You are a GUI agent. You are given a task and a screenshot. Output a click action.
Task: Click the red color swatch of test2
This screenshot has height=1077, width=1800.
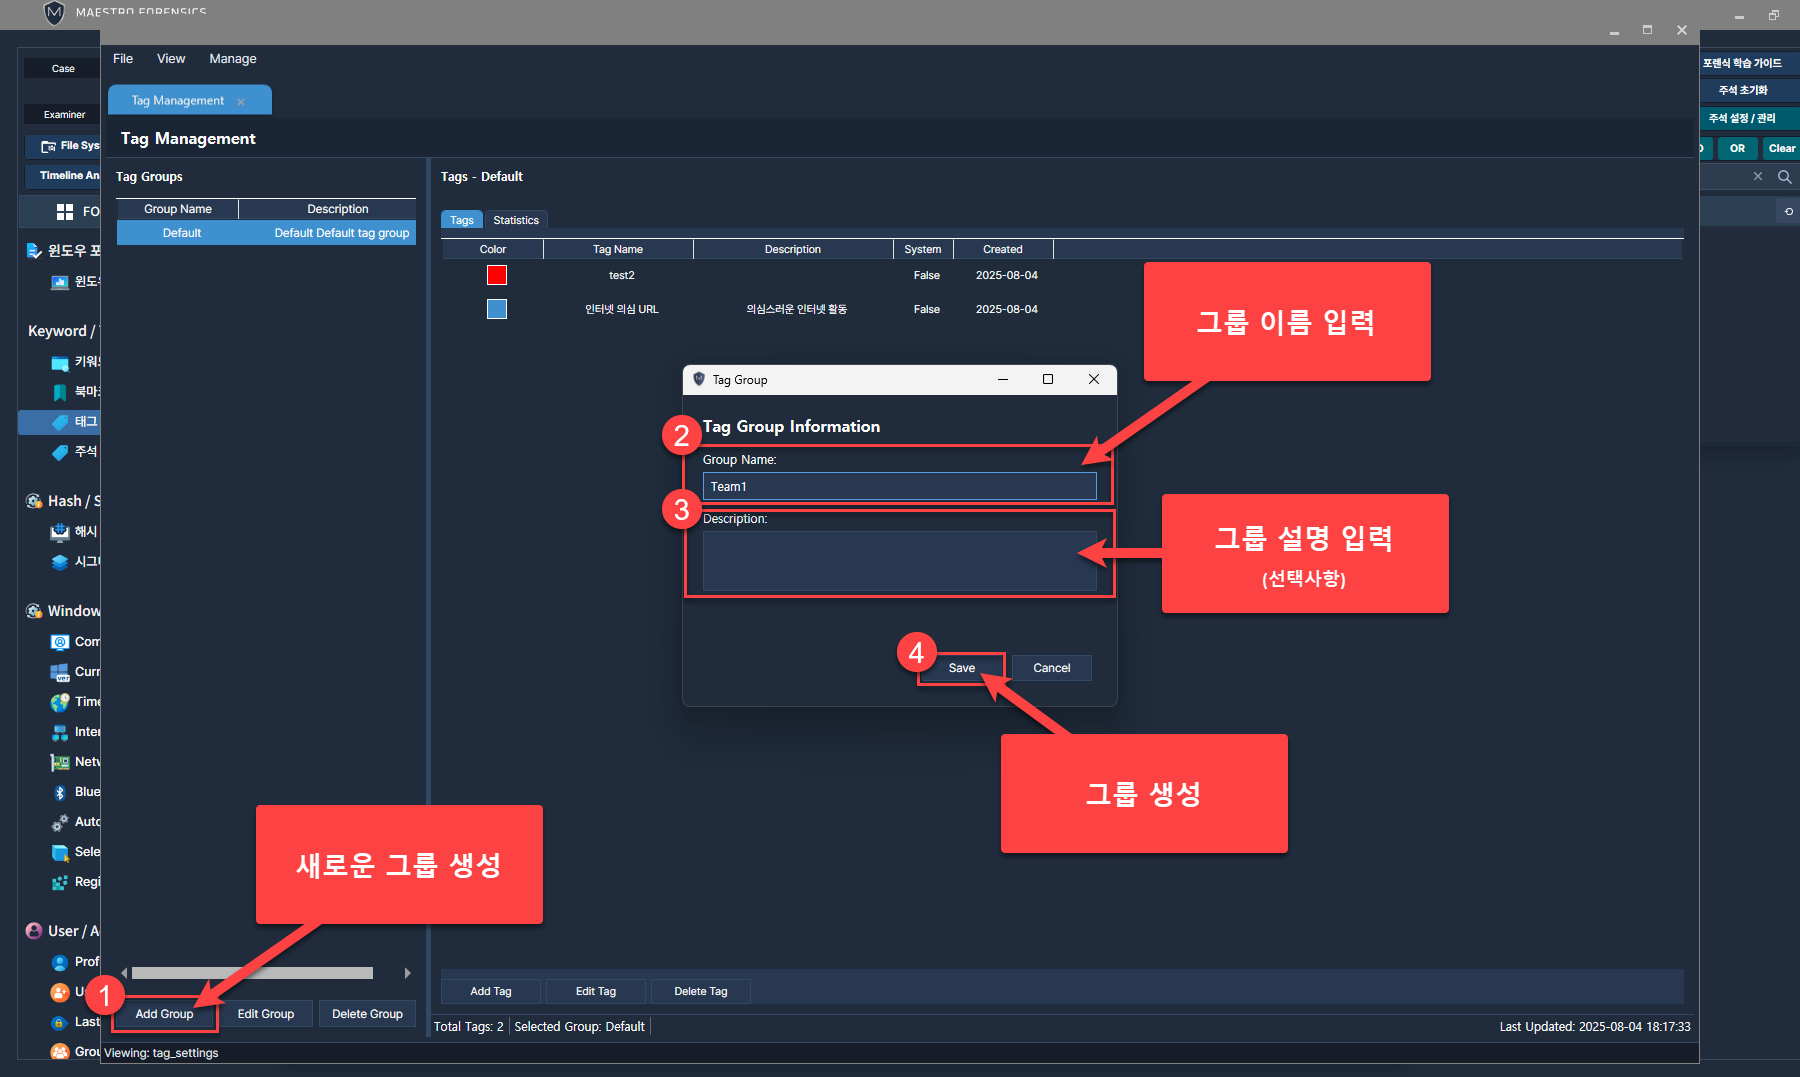[497, 275]
